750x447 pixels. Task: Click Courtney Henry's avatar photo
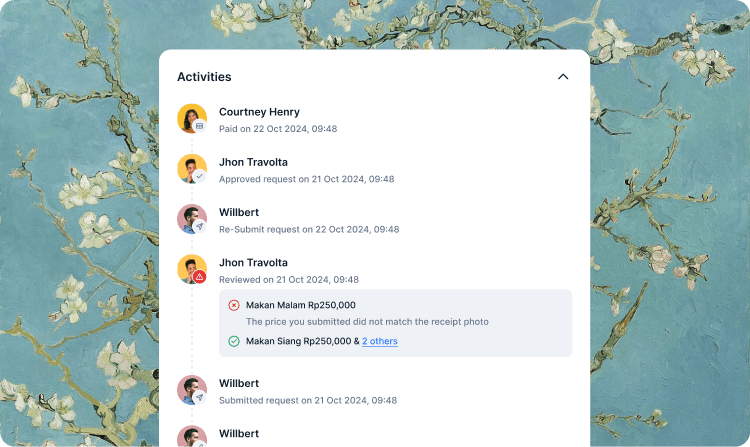point(192,118)
